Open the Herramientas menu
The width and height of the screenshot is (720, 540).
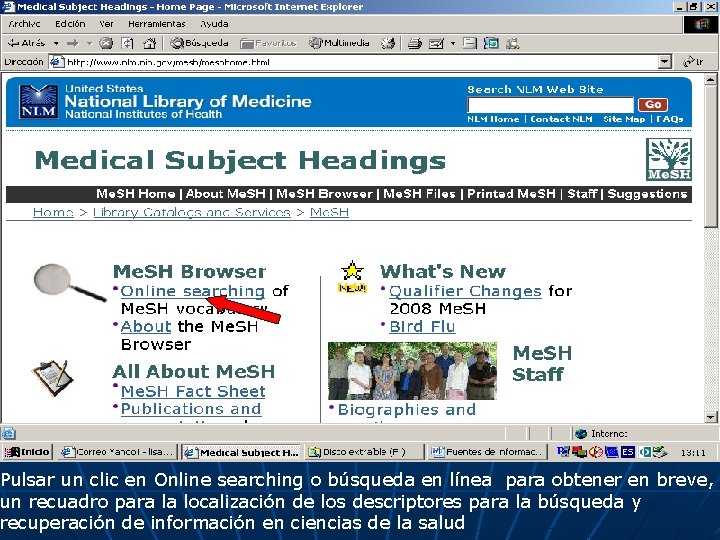click(x=157, y=24)
